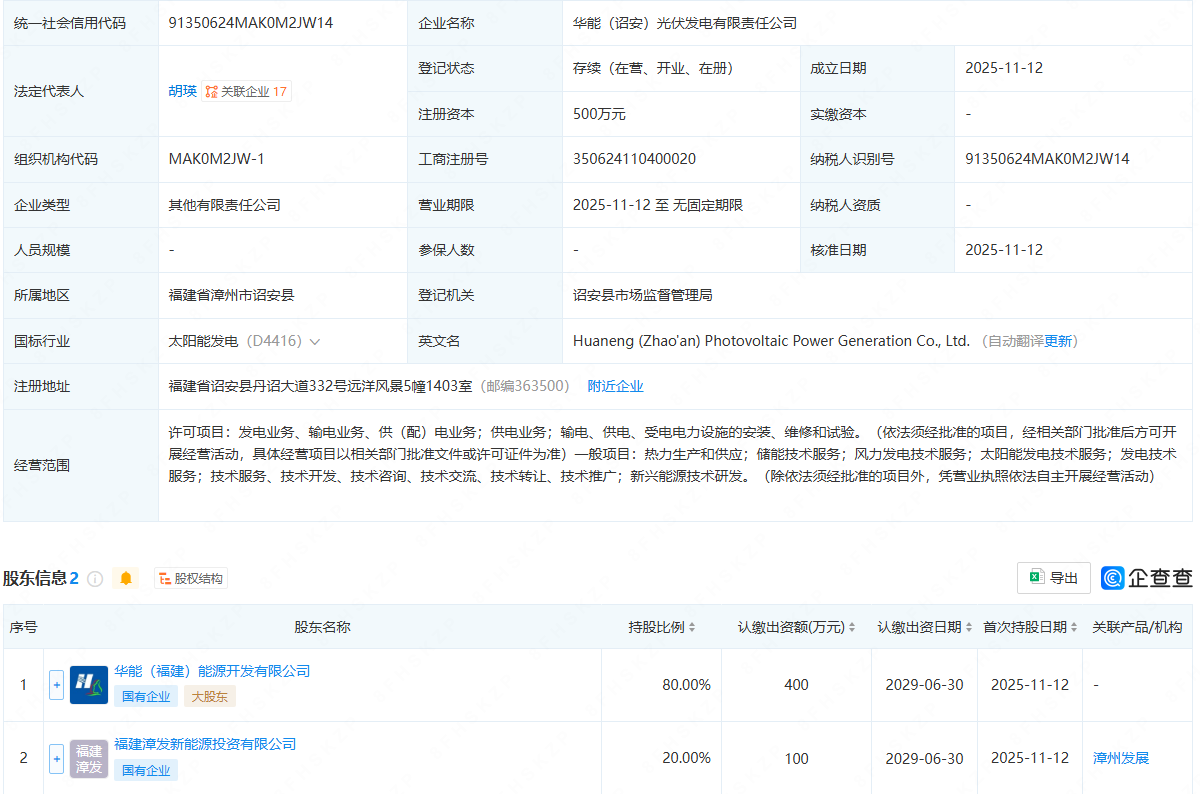Image resolution: width=1200 pixels, height=794 pixels.
Task: Click the 福建漳发 shareholder logo
Action: pyautogui.click(x=89, y=758)
